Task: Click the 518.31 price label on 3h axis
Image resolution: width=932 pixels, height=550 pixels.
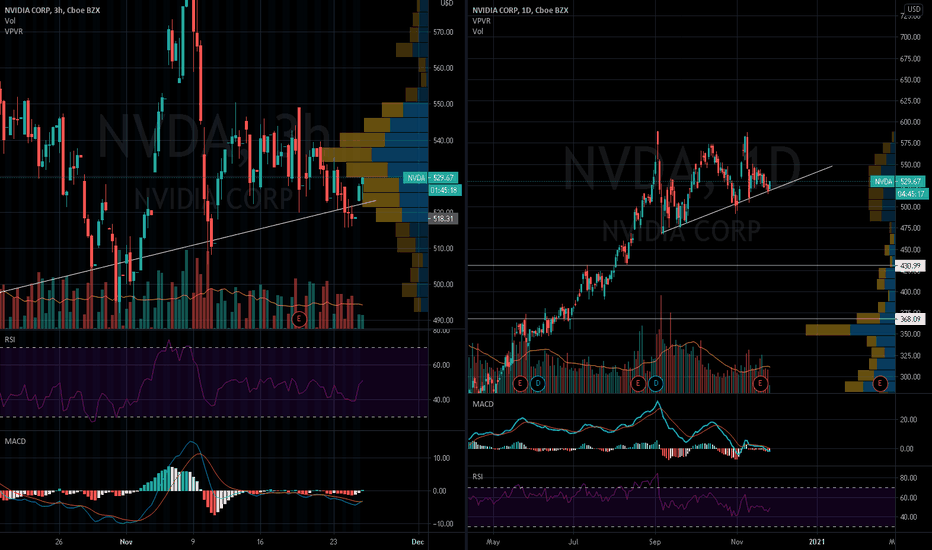Action: 443,219
